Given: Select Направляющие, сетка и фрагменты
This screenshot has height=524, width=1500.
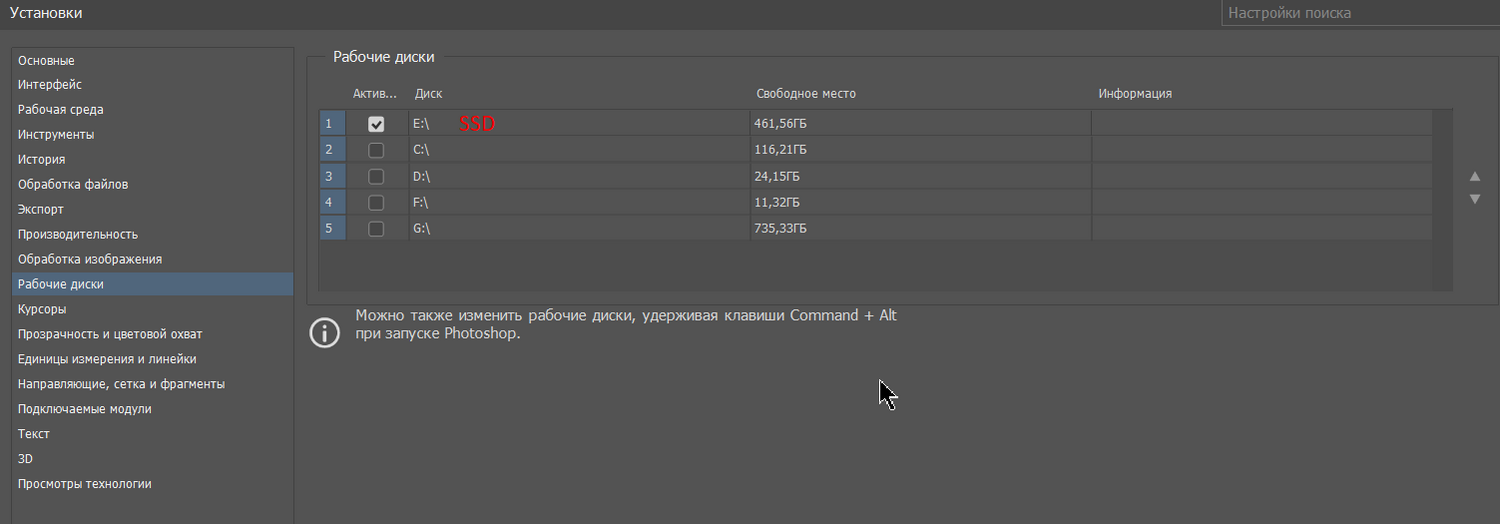Looking at the screenshot, I should click(x=153, y=385).
